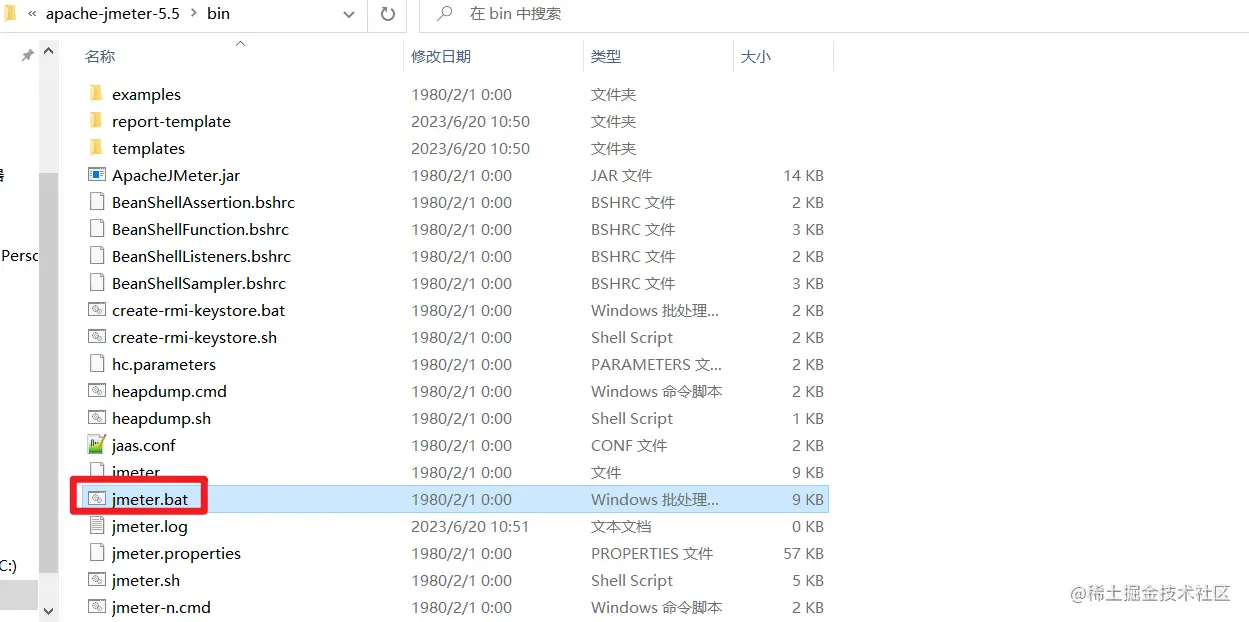Click the jmeter-n.cmd script icon
The image size is (1249, 622).
point(96,607)
